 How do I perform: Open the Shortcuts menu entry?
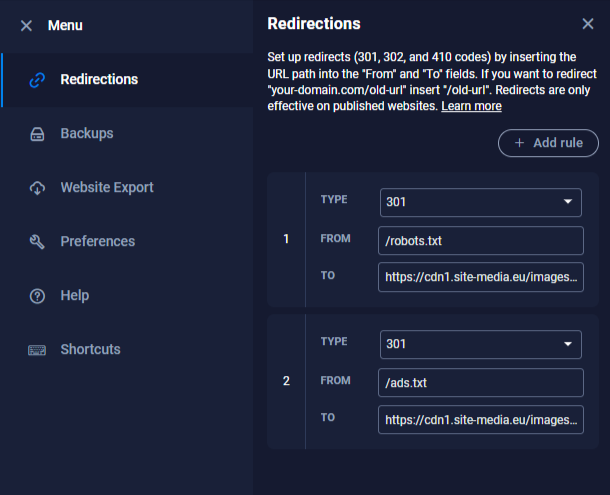90,350
